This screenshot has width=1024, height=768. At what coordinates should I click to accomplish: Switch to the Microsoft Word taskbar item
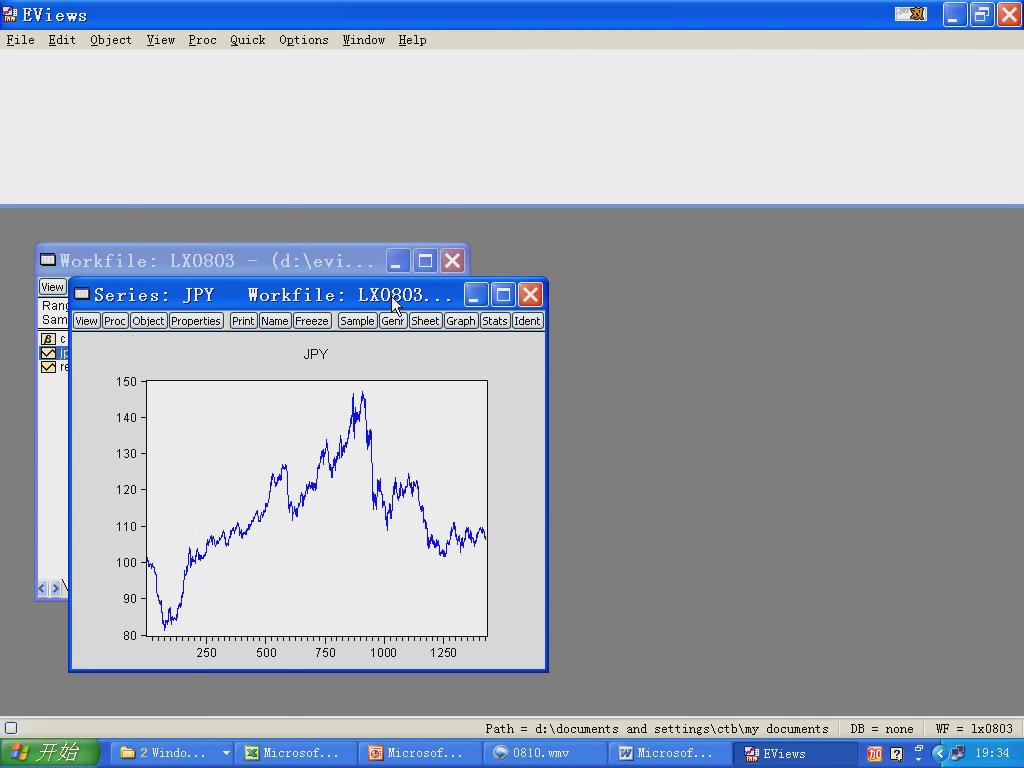click(x=669, y=753)
